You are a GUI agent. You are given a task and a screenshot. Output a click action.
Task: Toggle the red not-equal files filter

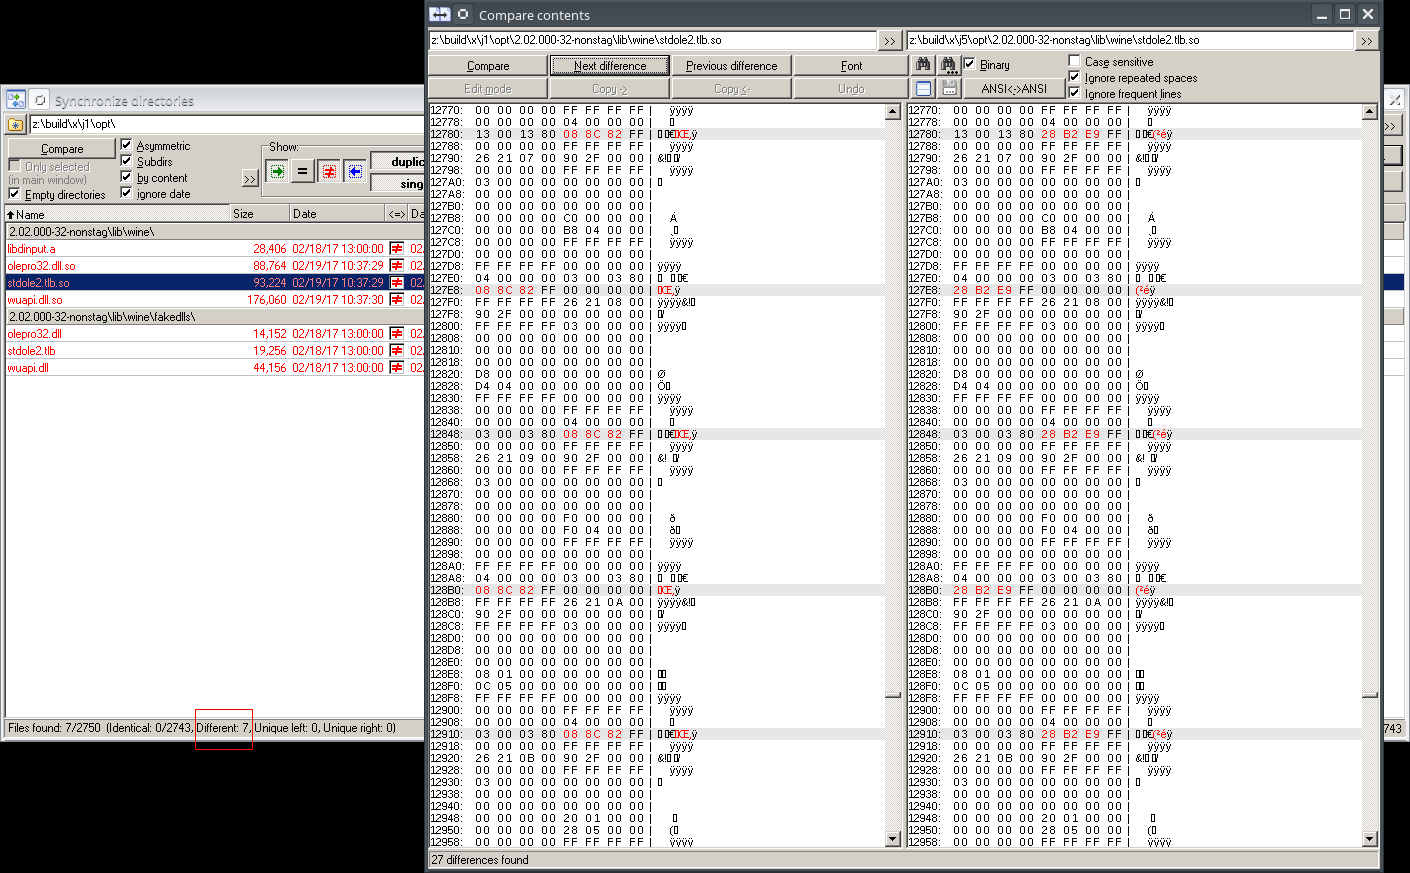point(329,171)
